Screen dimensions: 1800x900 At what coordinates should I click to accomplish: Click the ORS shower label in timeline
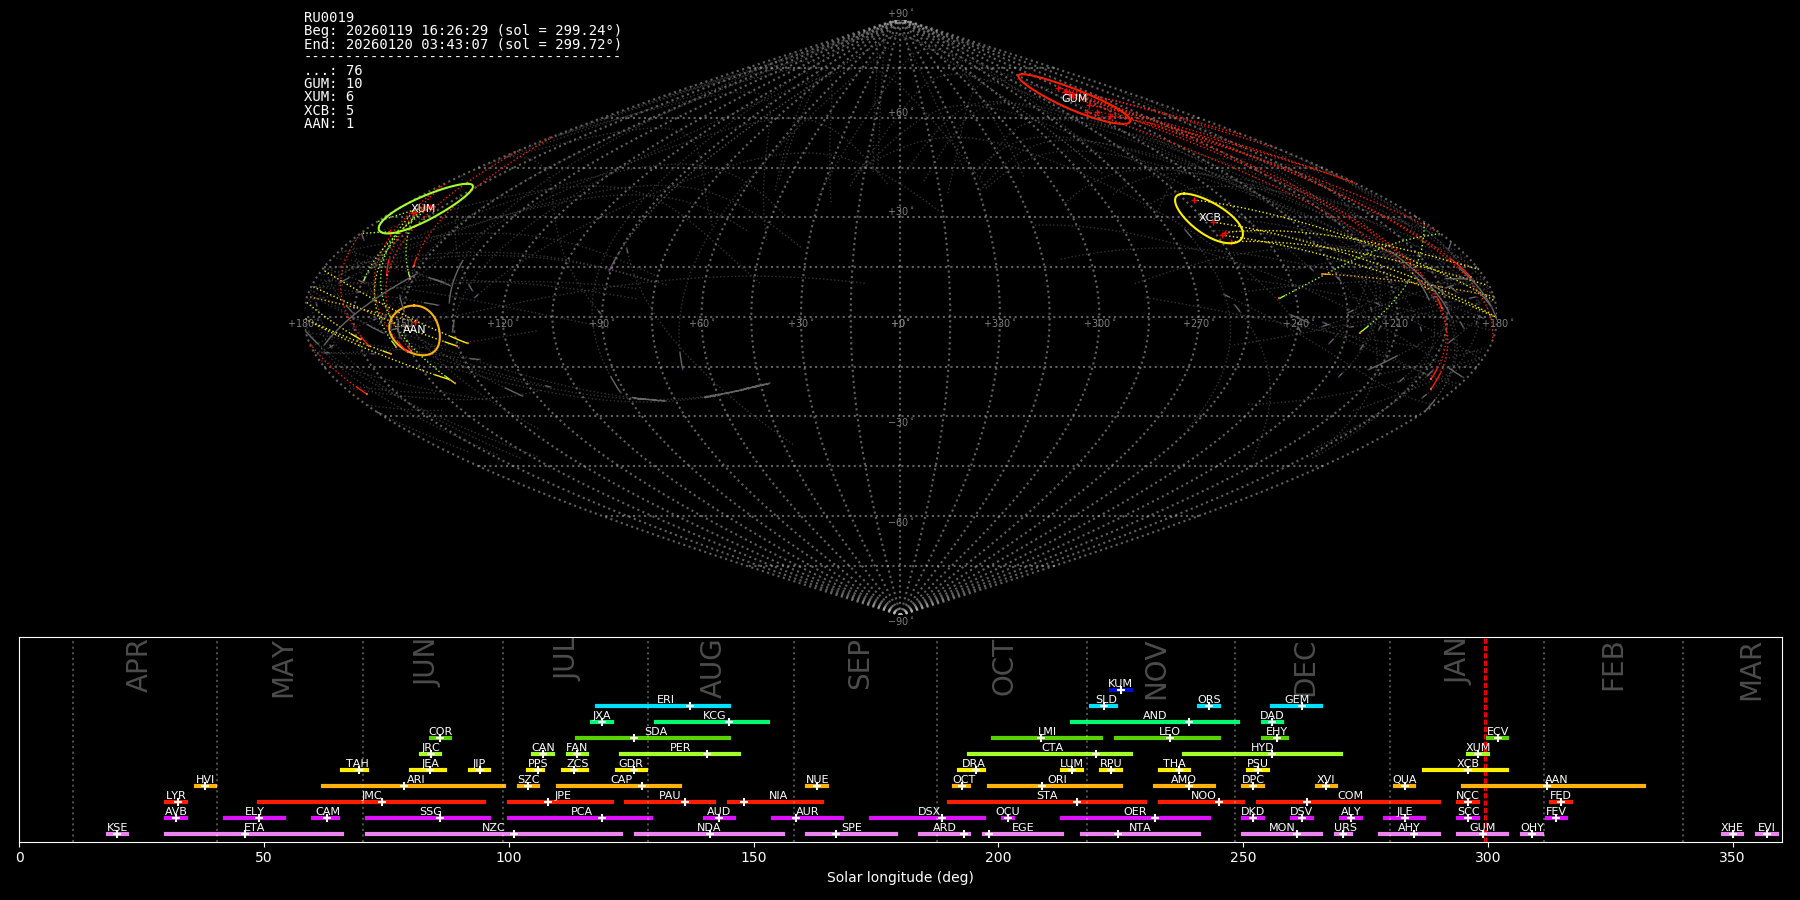coord(1208,700)
